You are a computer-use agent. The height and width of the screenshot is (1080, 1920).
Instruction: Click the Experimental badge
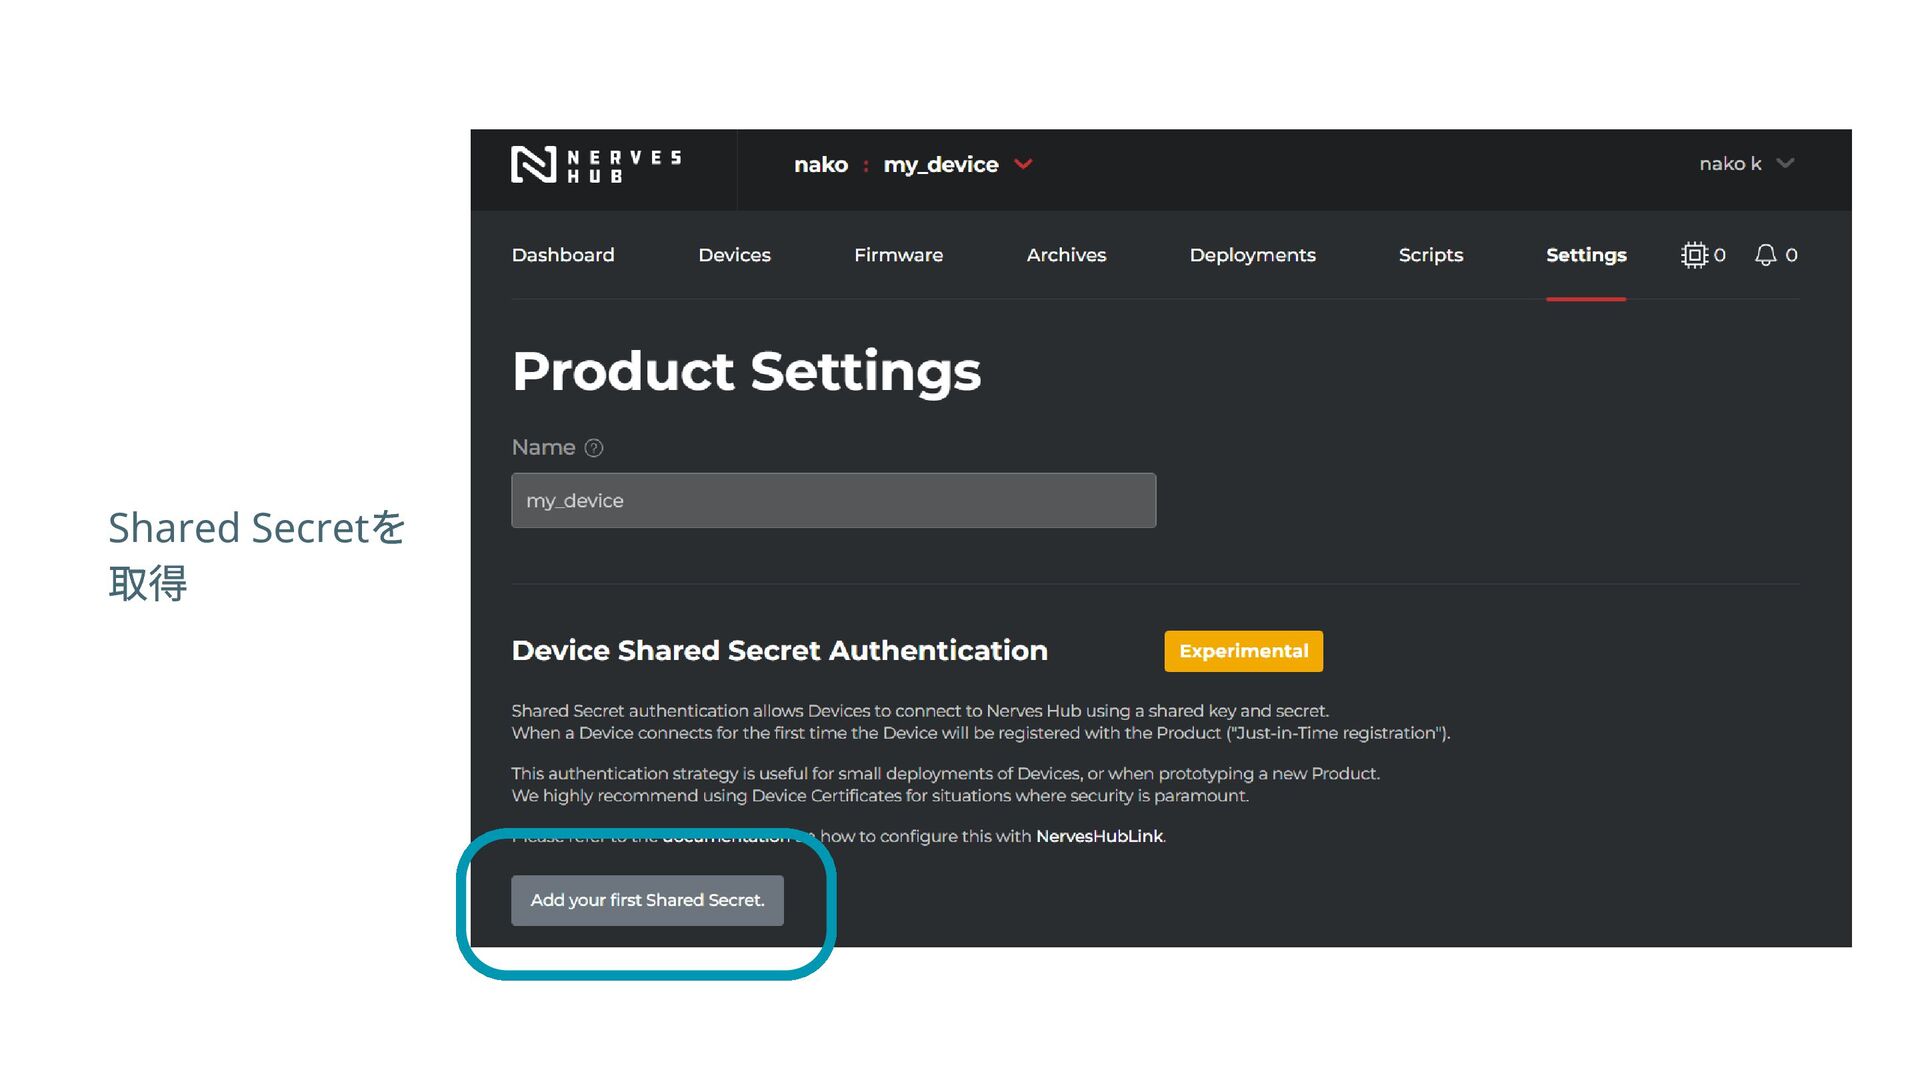(1243, 651)
